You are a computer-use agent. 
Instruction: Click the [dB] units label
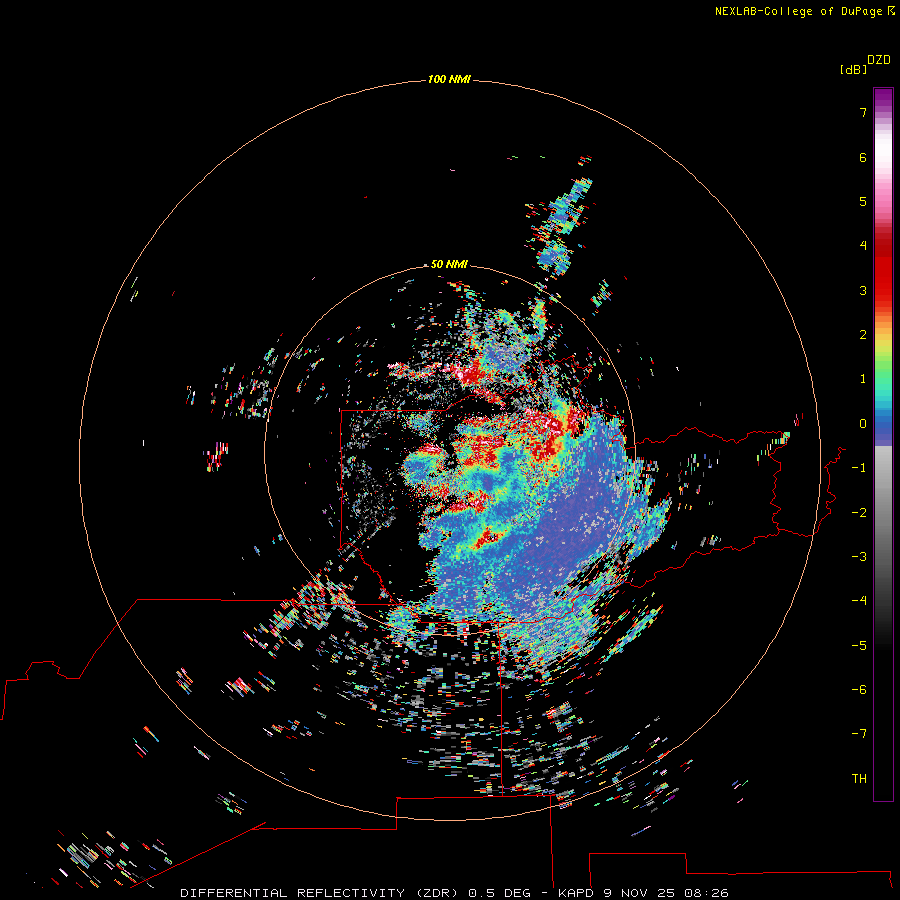pos(854,69)
